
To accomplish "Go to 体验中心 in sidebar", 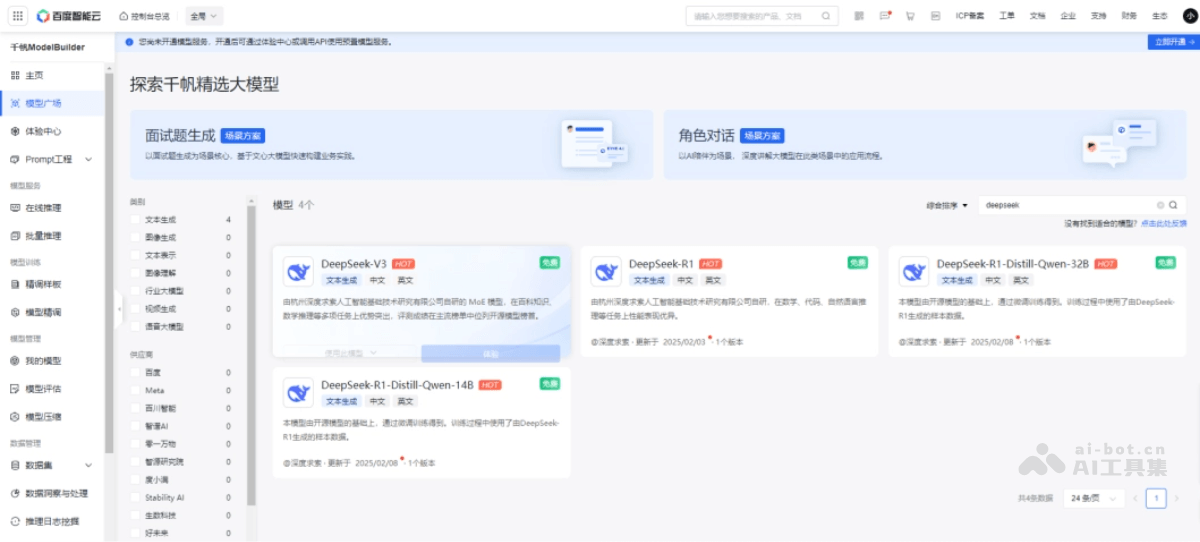I will point(43,131).
